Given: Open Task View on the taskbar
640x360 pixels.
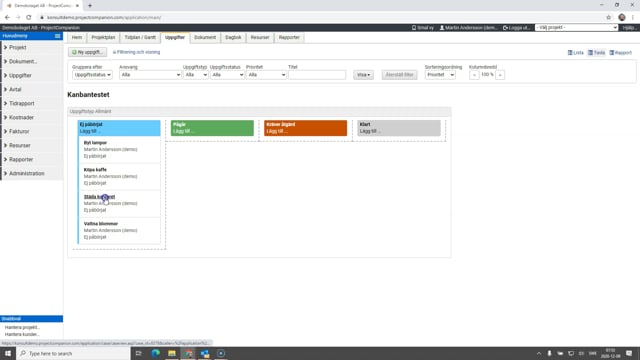Looking at the screenshot, I should point(138,353).
